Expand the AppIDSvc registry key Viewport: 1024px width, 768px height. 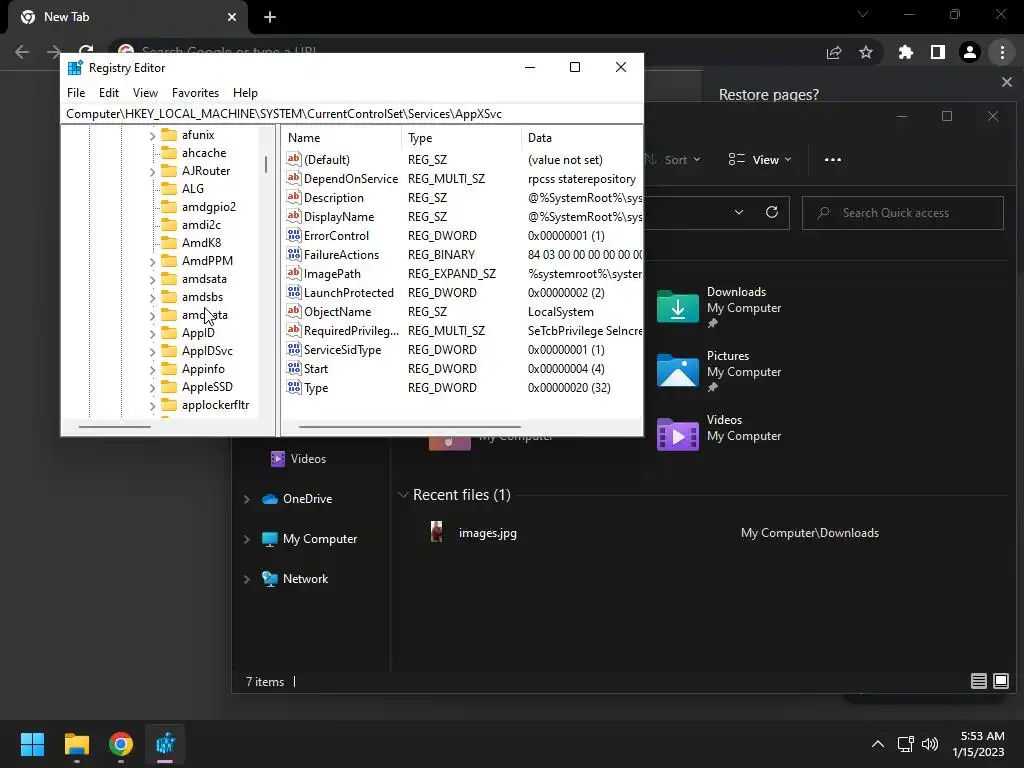(x=152, y=351)
